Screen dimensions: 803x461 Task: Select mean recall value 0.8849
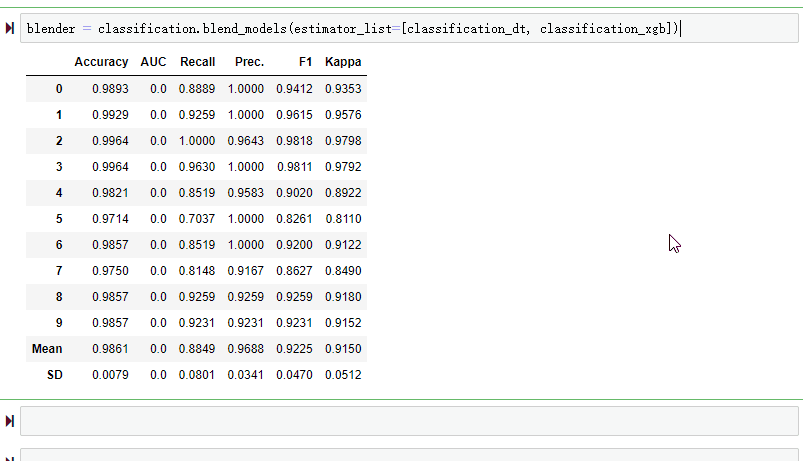[x=197, y=349]
